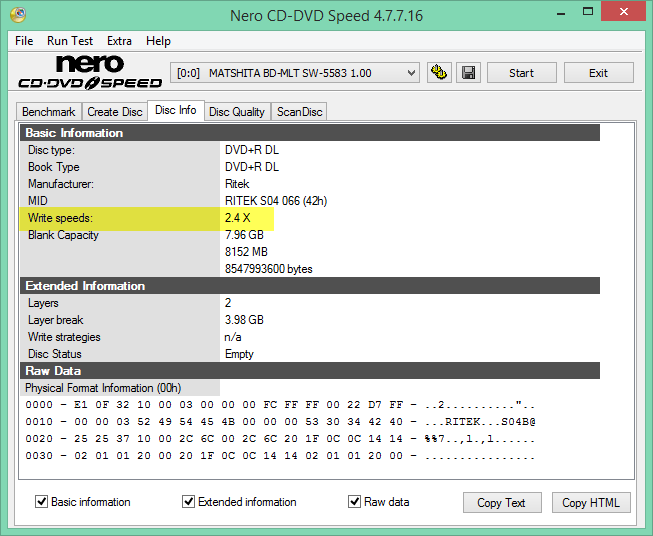Click the Start button

521,73
